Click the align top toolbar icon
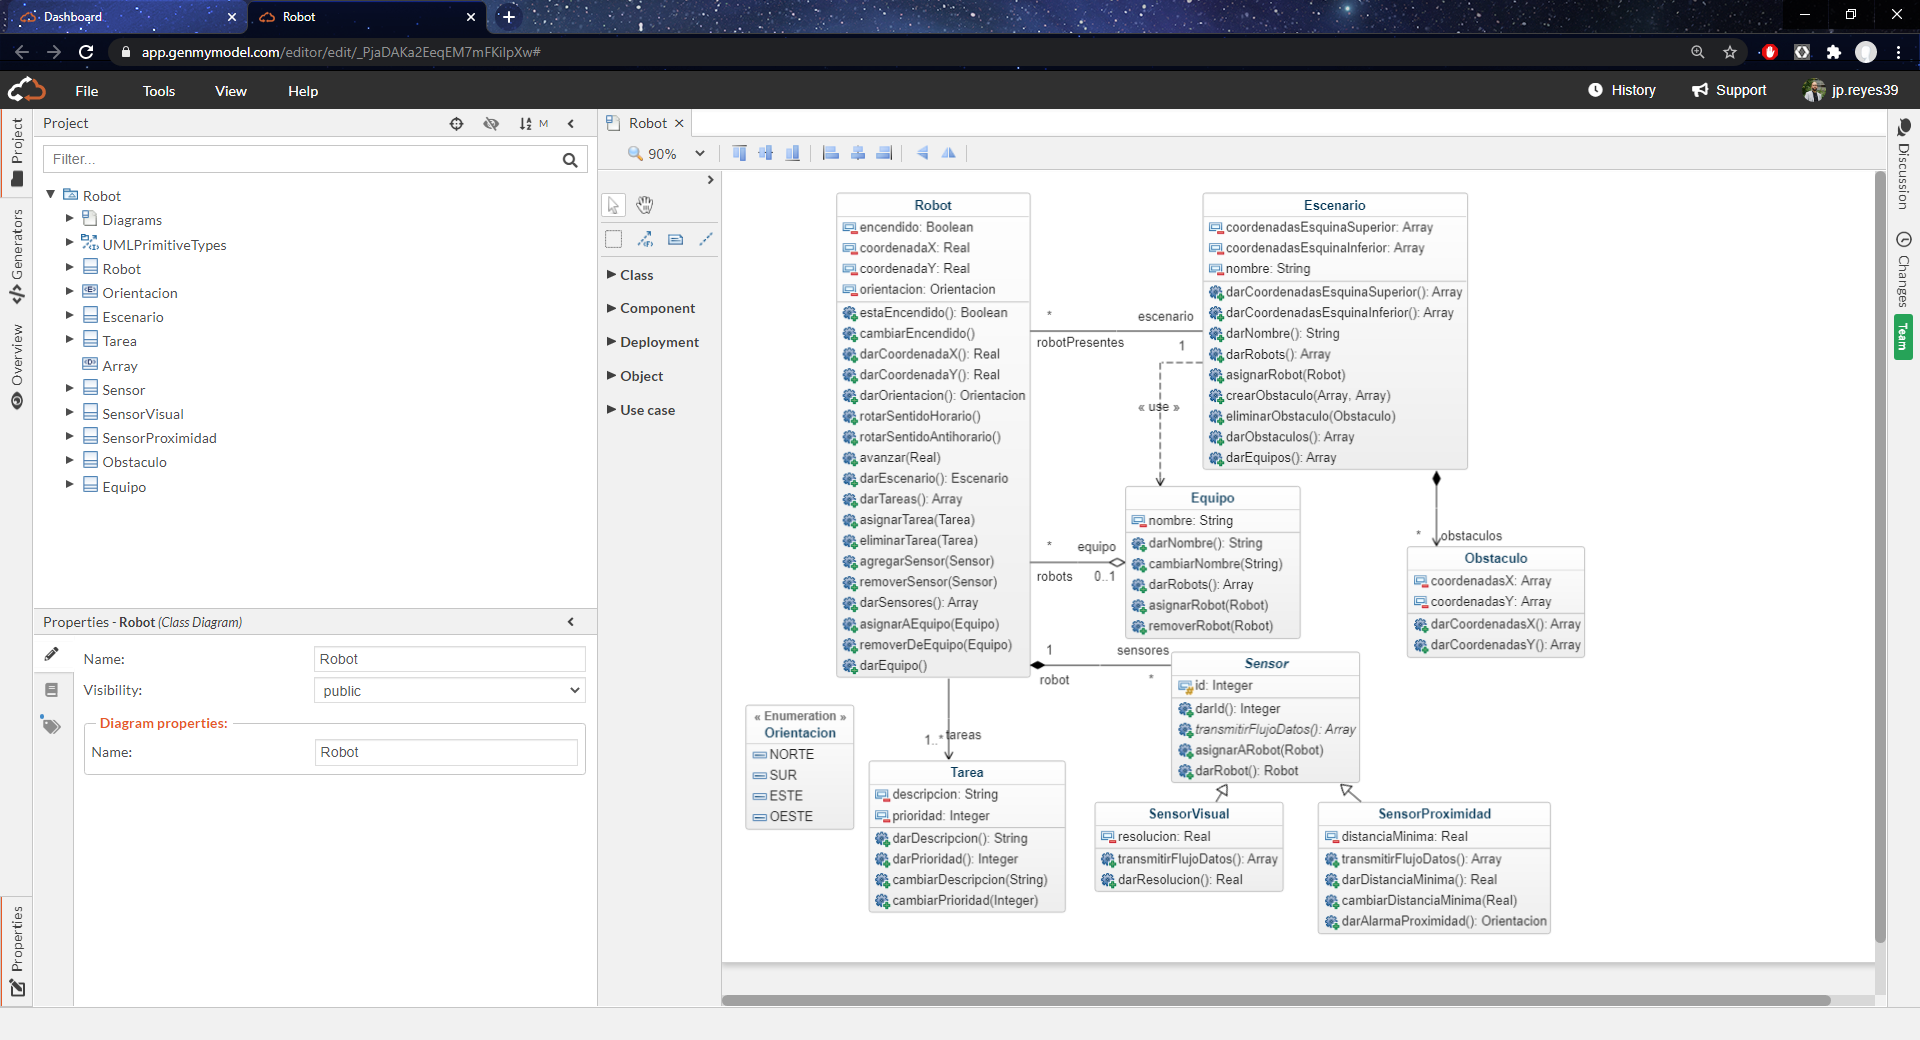This screenshot has height=1040, width=1920. (x=739, y=153)
